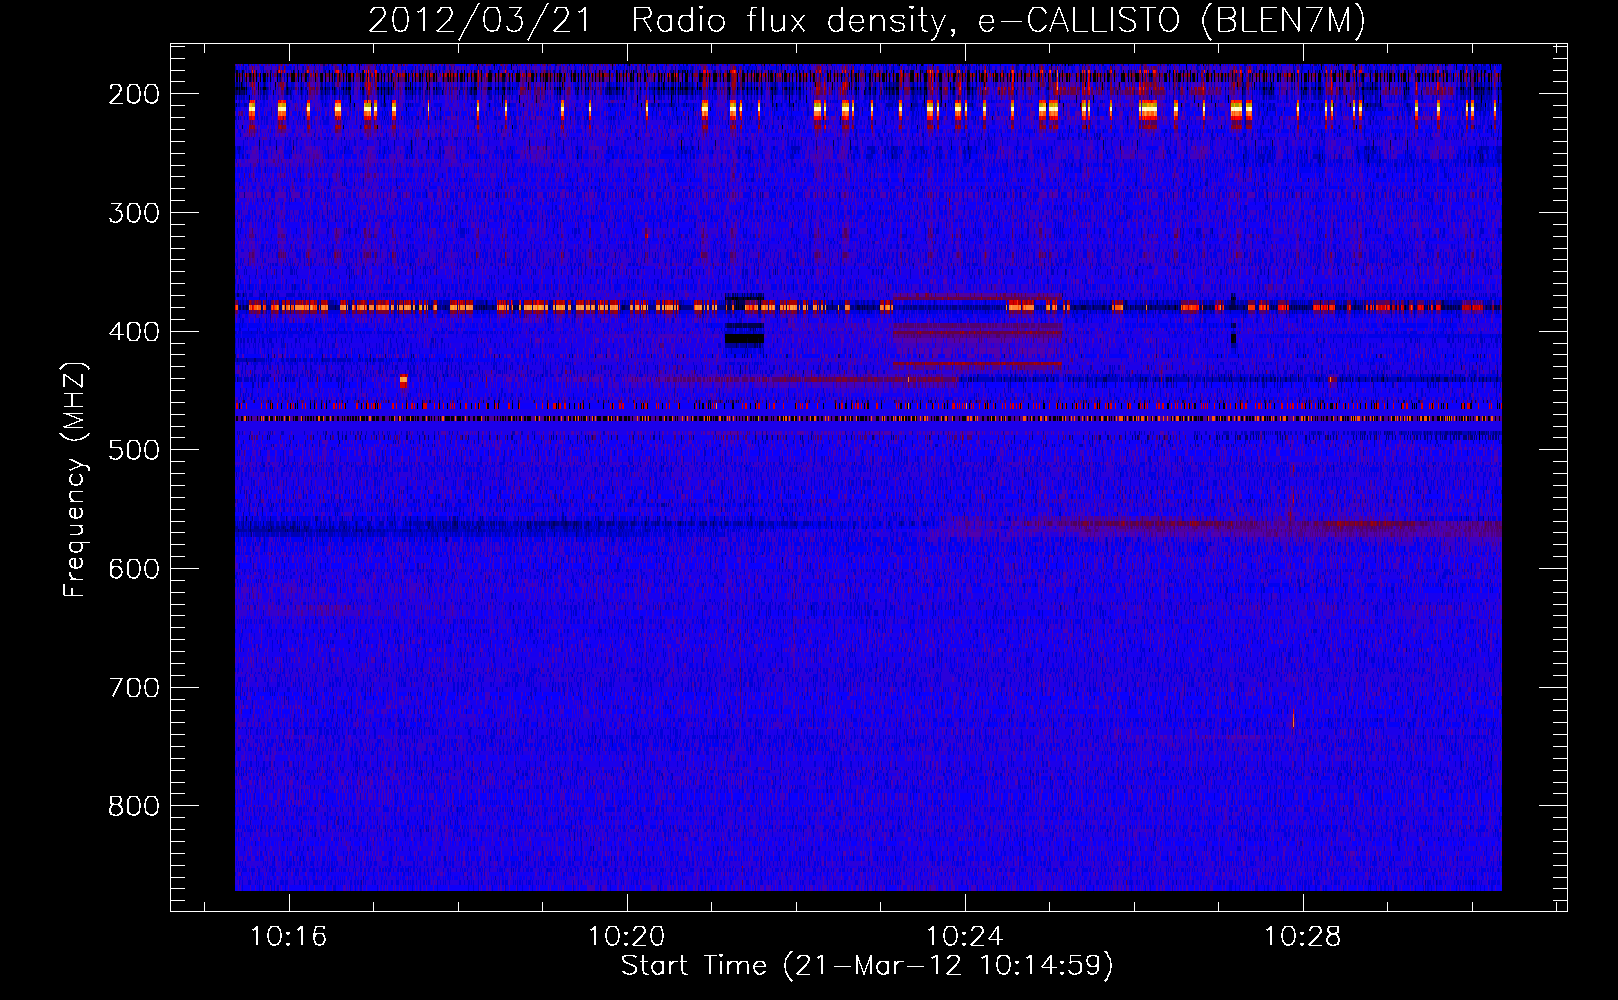Select the 600 frequency tick label
This screenshot has width=1618, height=1000.
133,569
